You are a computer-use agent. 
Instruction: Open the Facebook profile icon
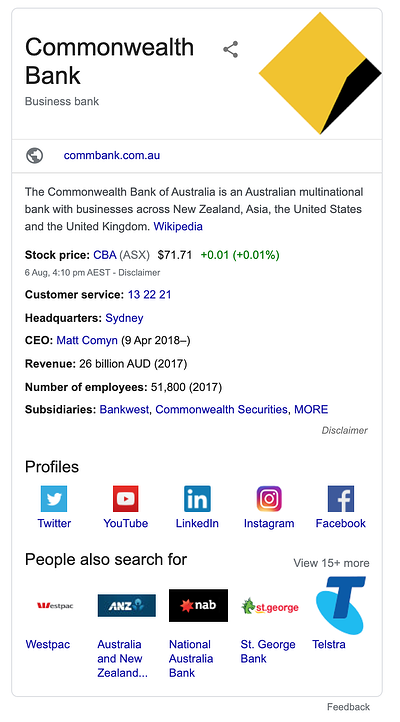pos(341,499)
